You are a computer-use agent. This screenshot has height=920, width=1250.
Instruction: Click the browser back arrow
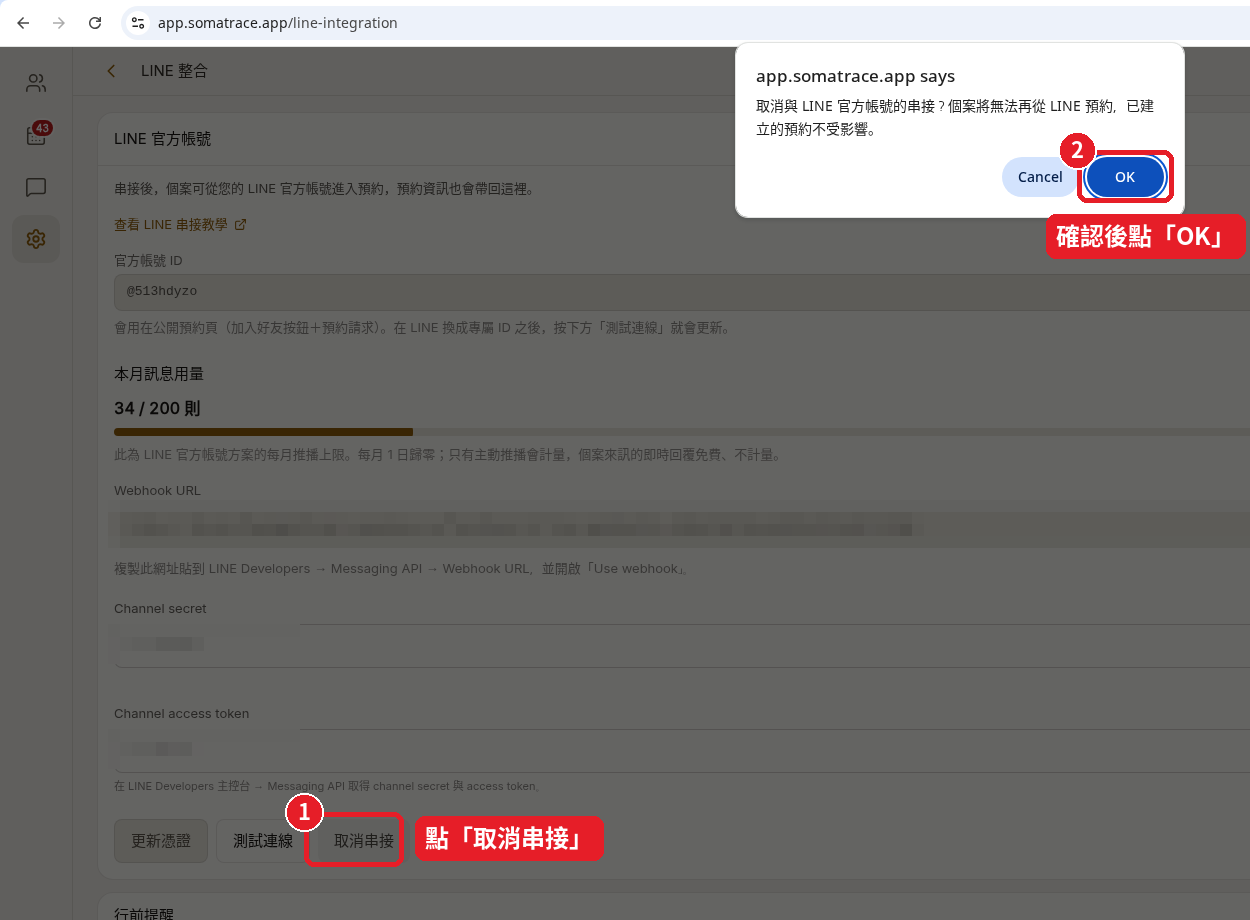[23, 23]
